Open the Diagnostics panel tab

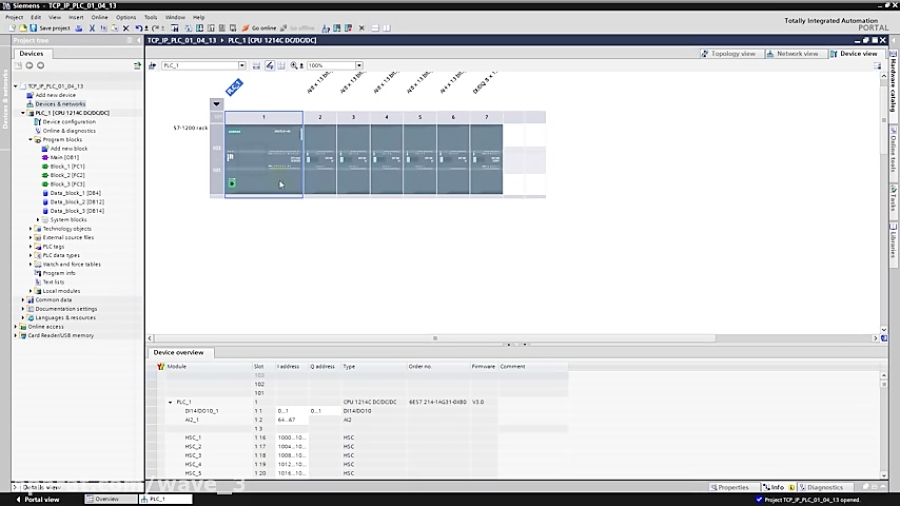click(821, 487)
